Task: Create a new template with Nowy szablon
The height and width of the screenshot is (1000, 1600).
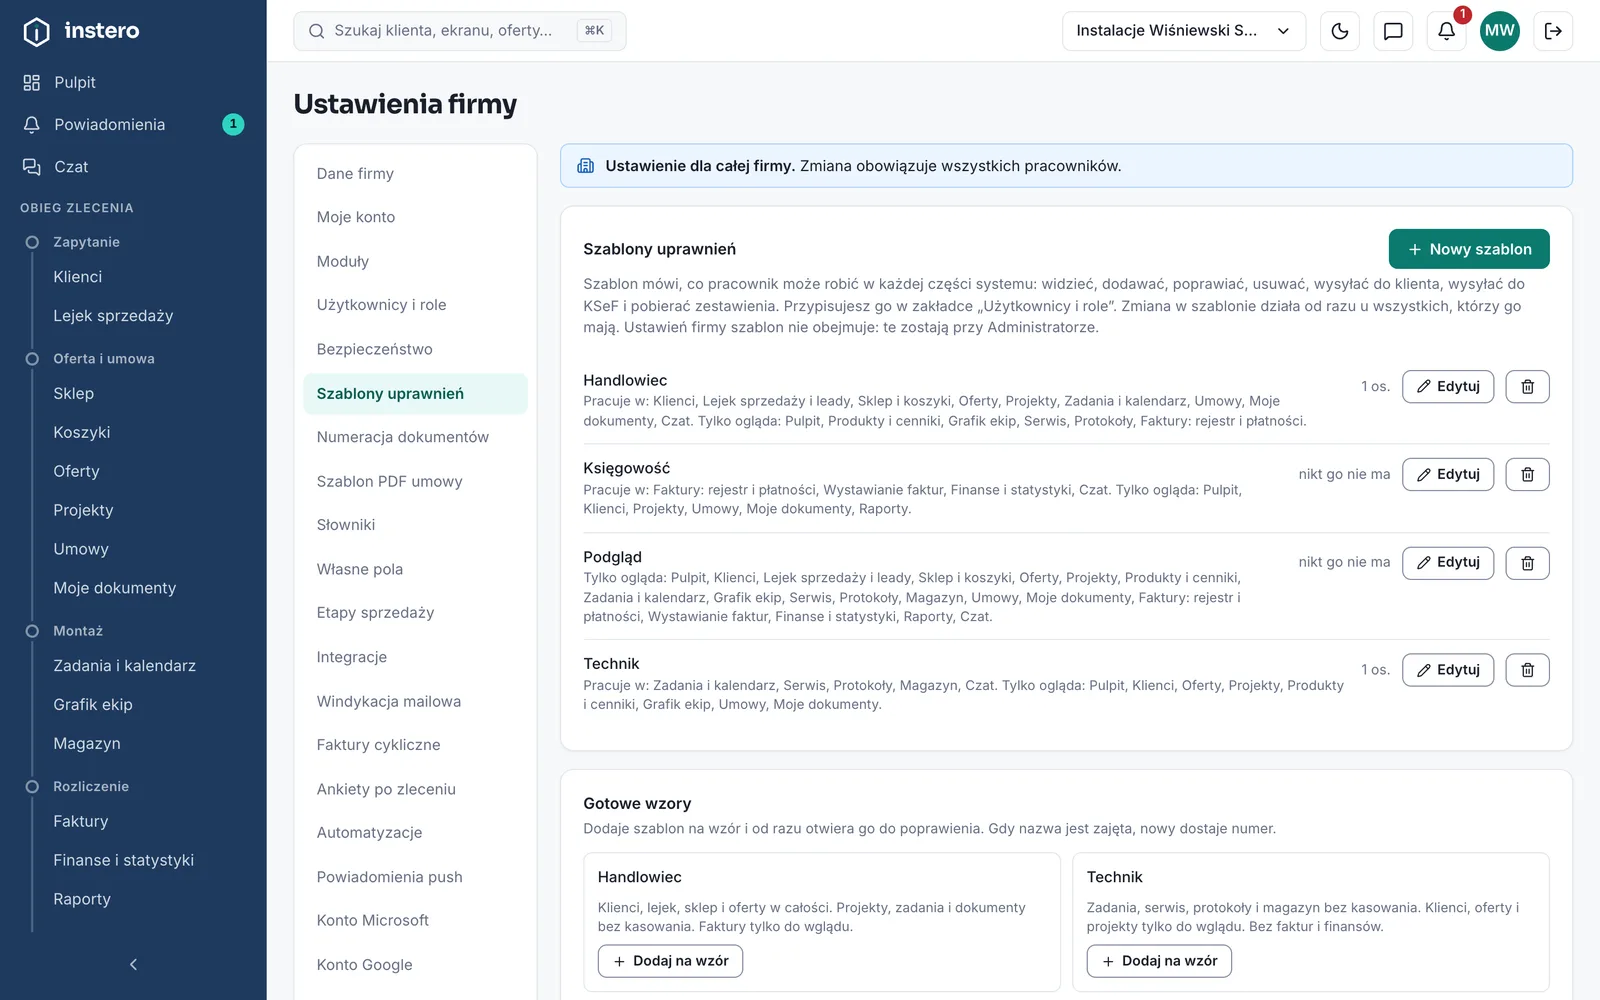Action: tap(1469, 249)
